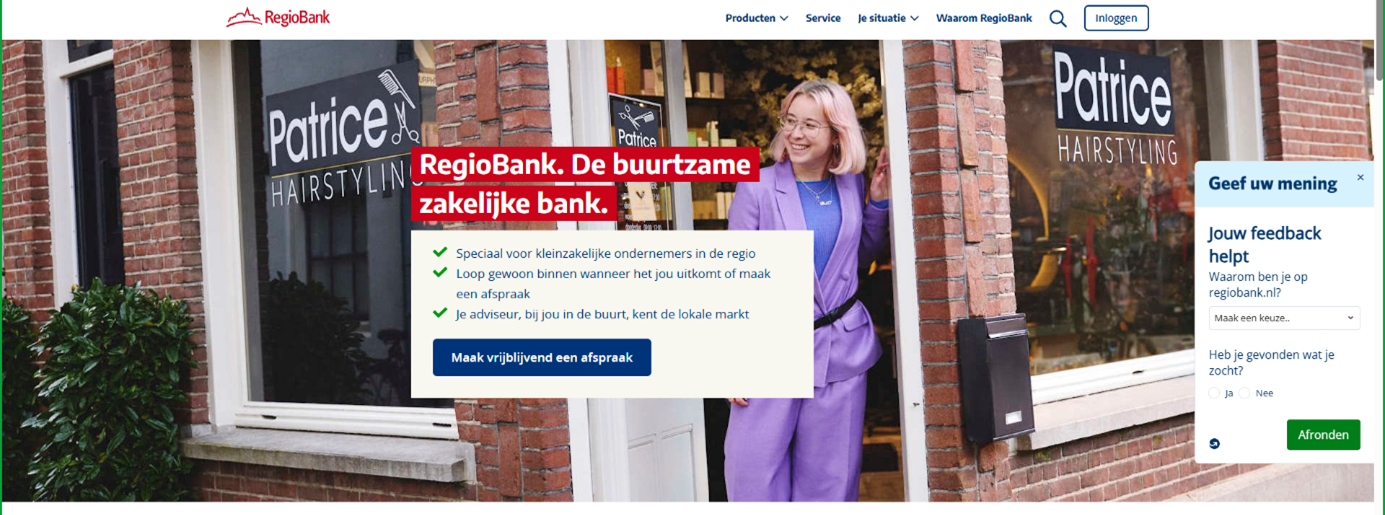
Task: Expand the Producten menu
Action: [x=757, y=18]
